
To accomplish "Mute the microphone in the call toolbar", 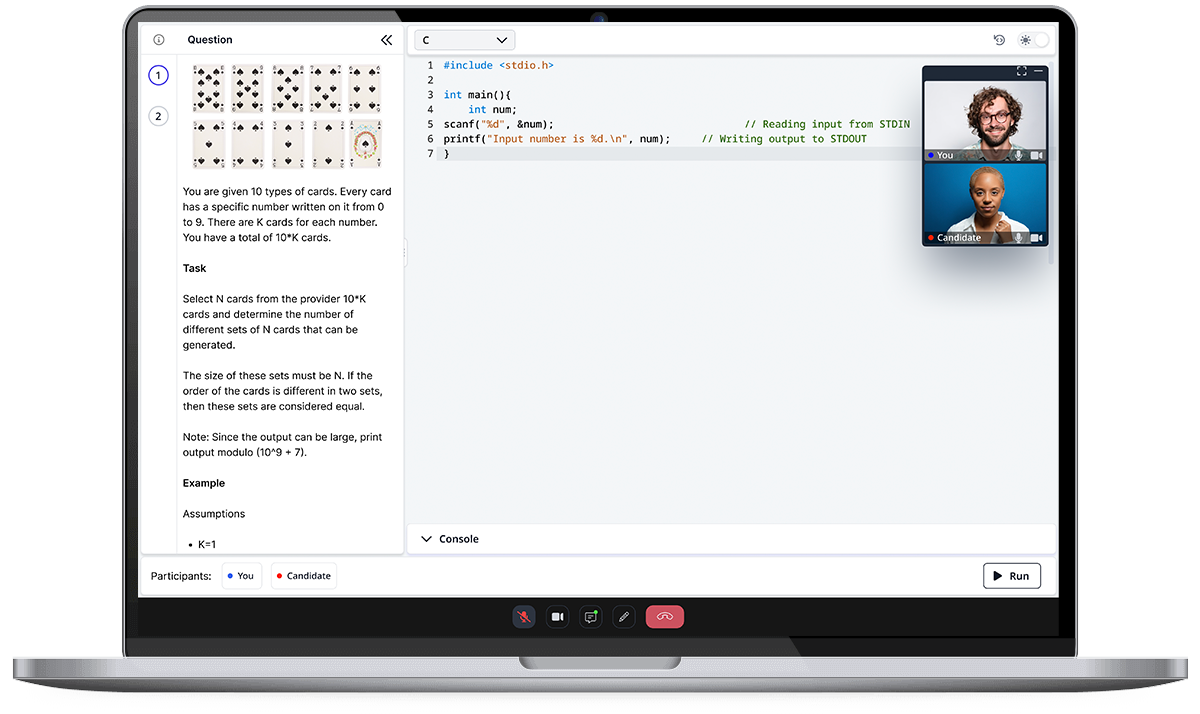I will click(524, 617).
